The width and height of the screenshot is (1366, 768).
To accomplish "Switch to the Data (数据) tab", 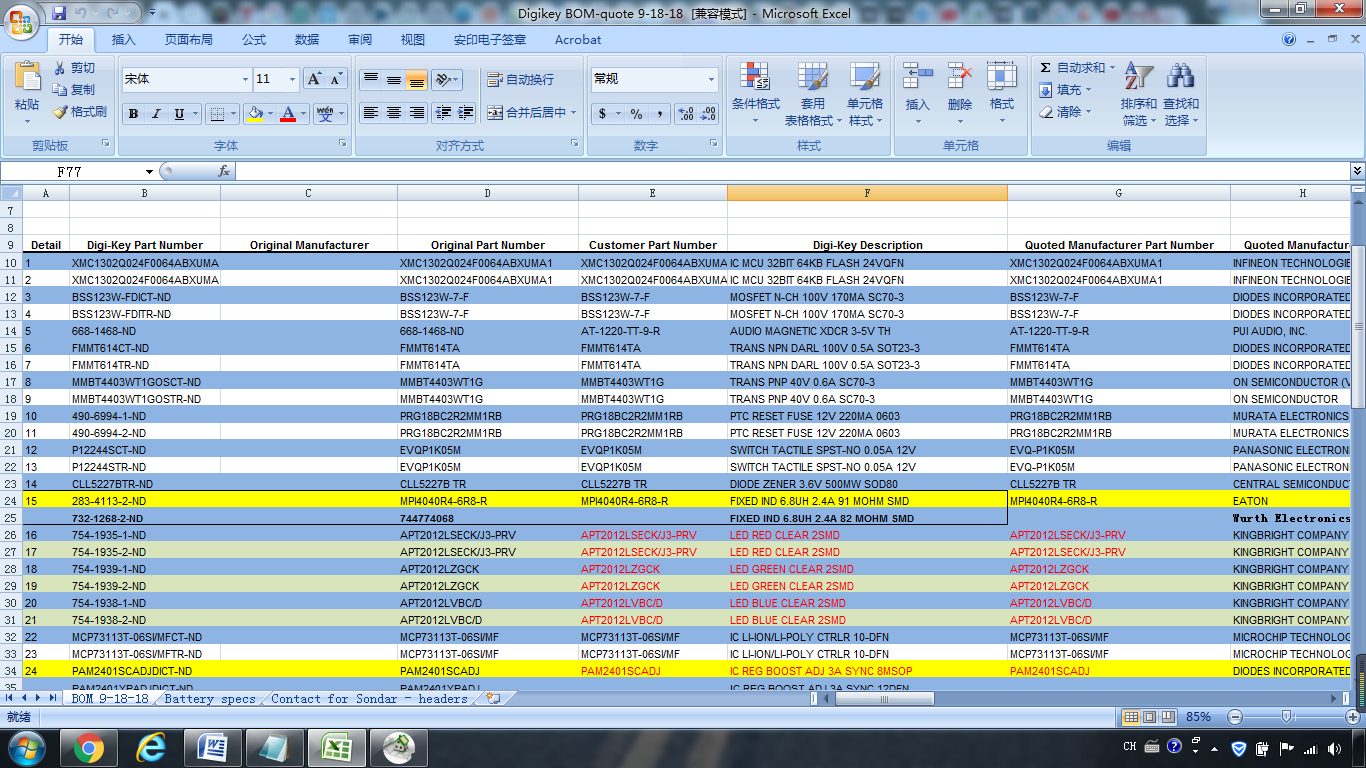I will click(307, 40).
